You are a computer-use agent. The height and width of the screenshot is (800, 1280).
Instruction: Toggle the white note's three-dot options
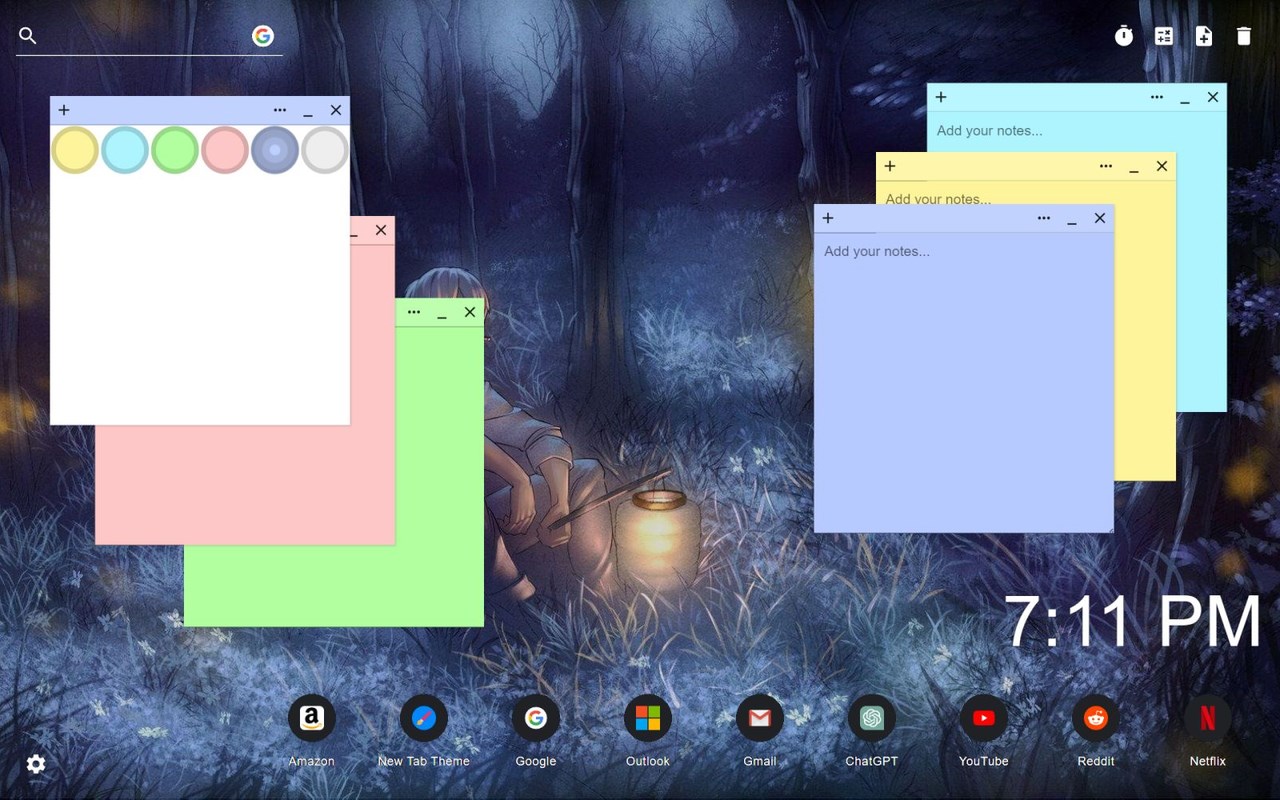(x=280, y=110)
